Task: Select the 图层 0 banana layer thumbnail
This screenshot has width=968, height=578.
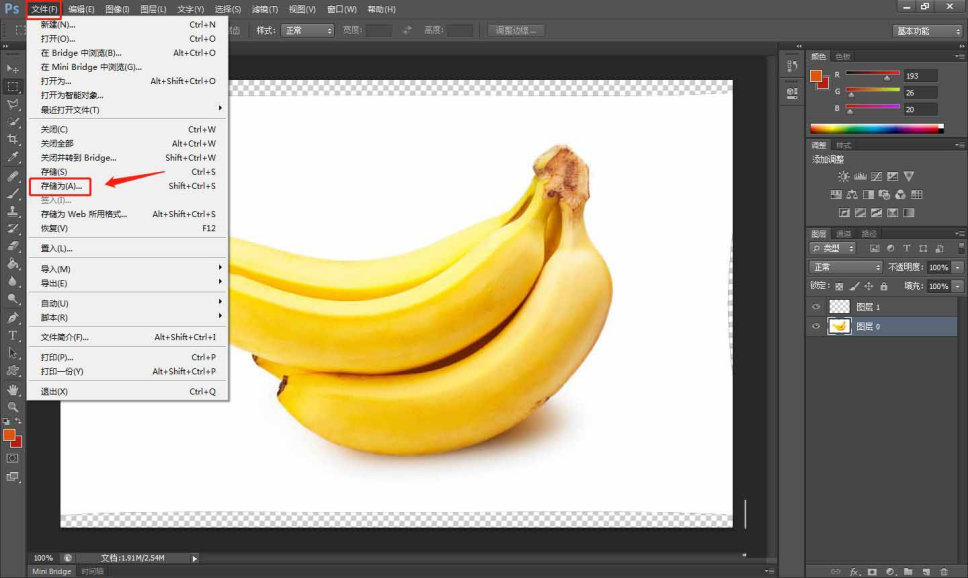Action: 840,327
